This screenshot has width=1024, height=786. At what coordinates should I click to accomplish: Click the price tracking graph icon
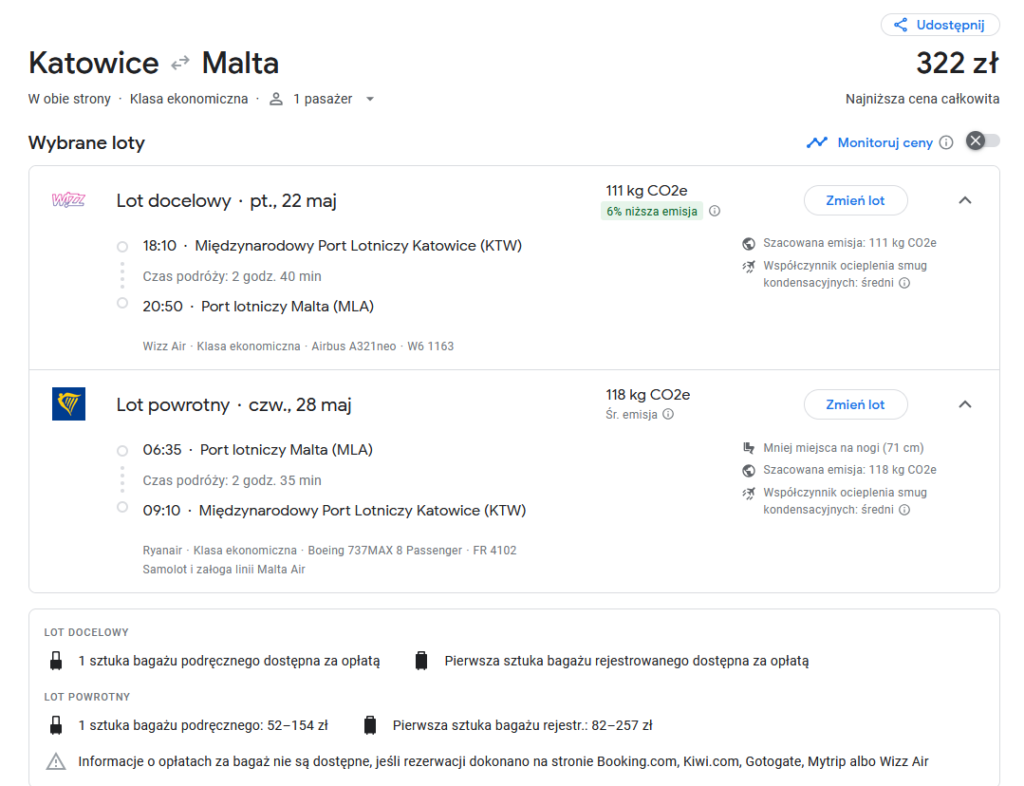(817, 143)
